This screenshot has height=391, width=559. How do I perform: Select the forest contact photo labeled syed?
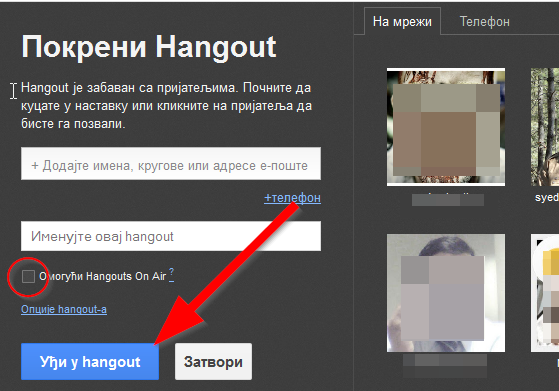coord(545,127)
